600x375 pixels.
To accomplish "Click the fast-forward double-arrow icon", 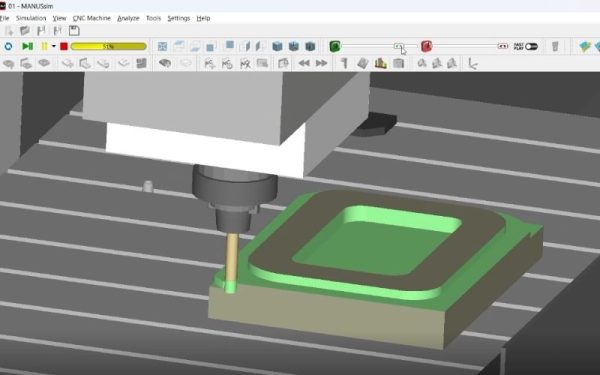I will pyautogui.click(x=321, y=64).
